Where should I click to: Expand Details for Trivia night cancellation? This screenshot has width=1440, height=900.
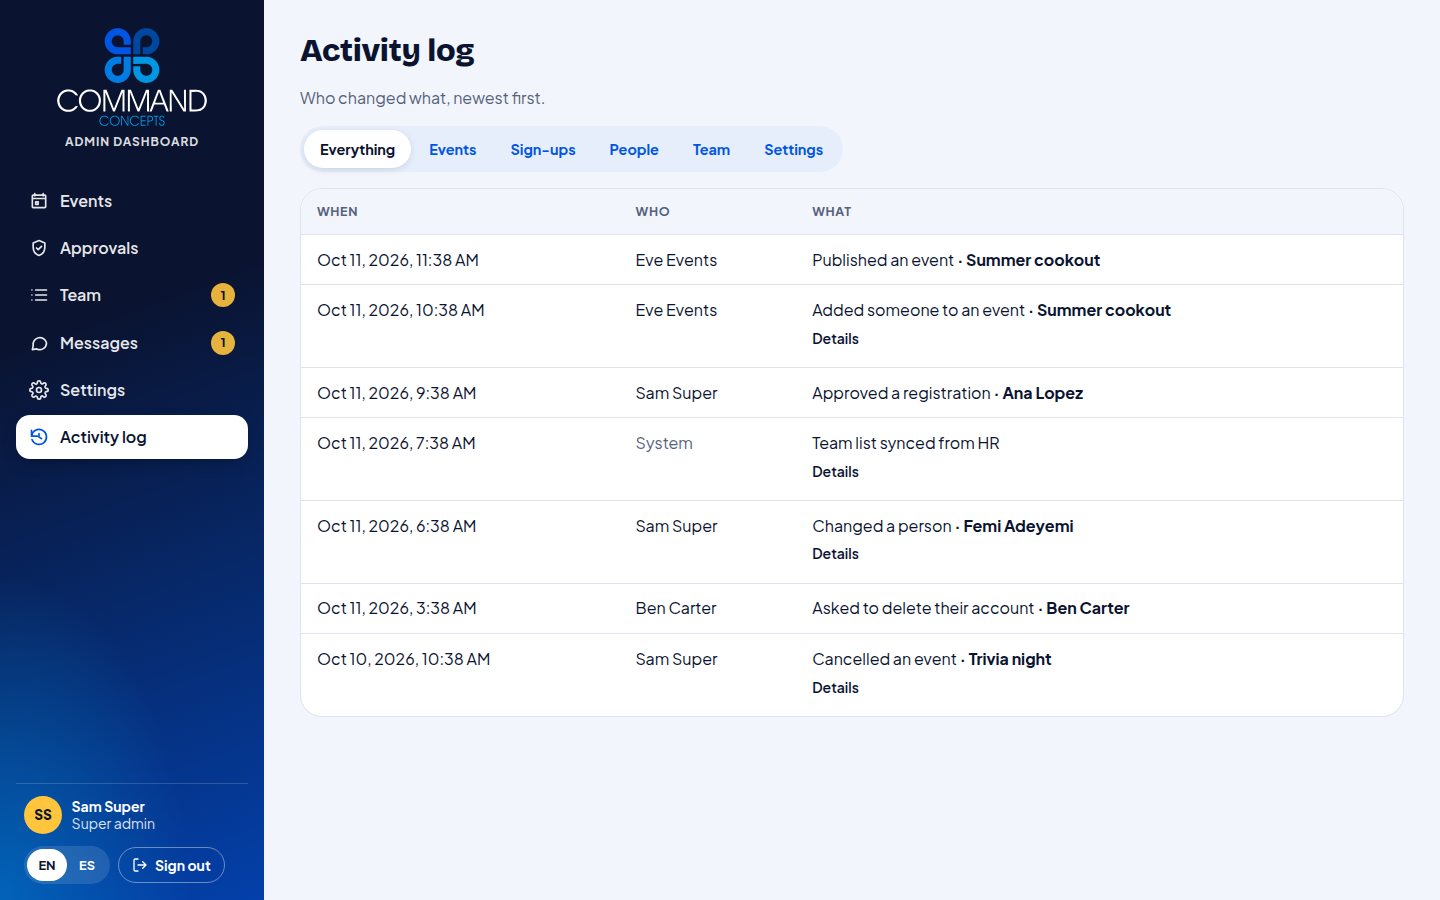[x=835, y=688]
